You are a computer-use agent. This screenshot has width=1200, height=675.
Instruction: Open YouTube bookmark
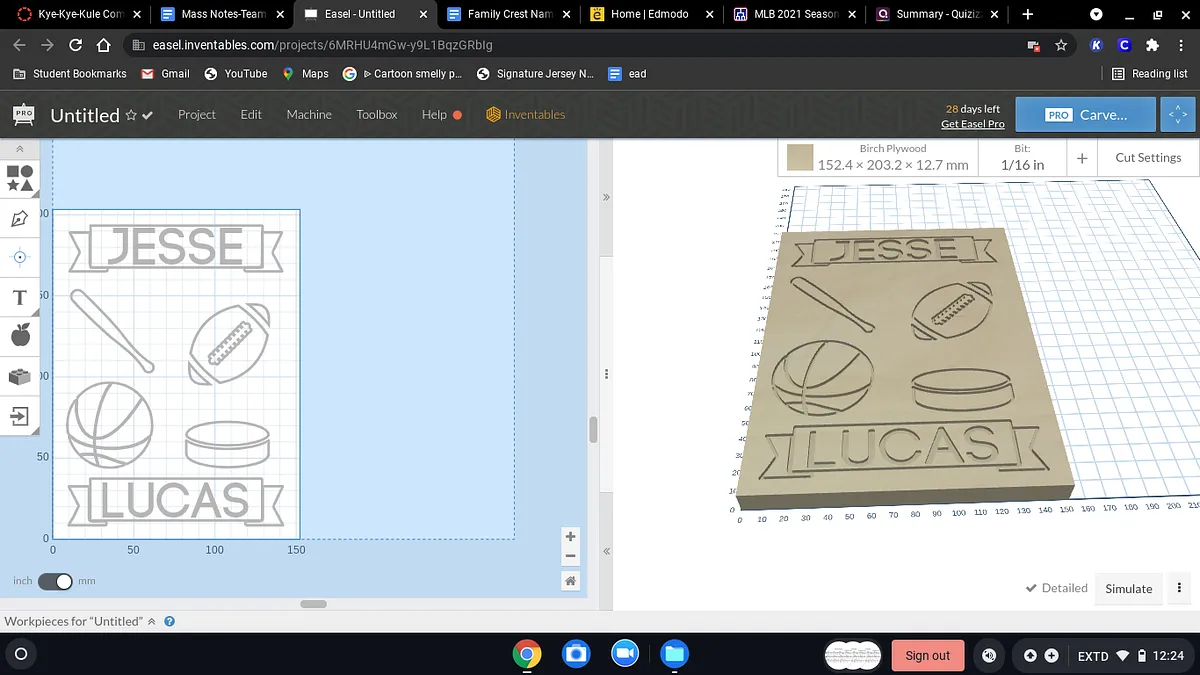(235, 73)
